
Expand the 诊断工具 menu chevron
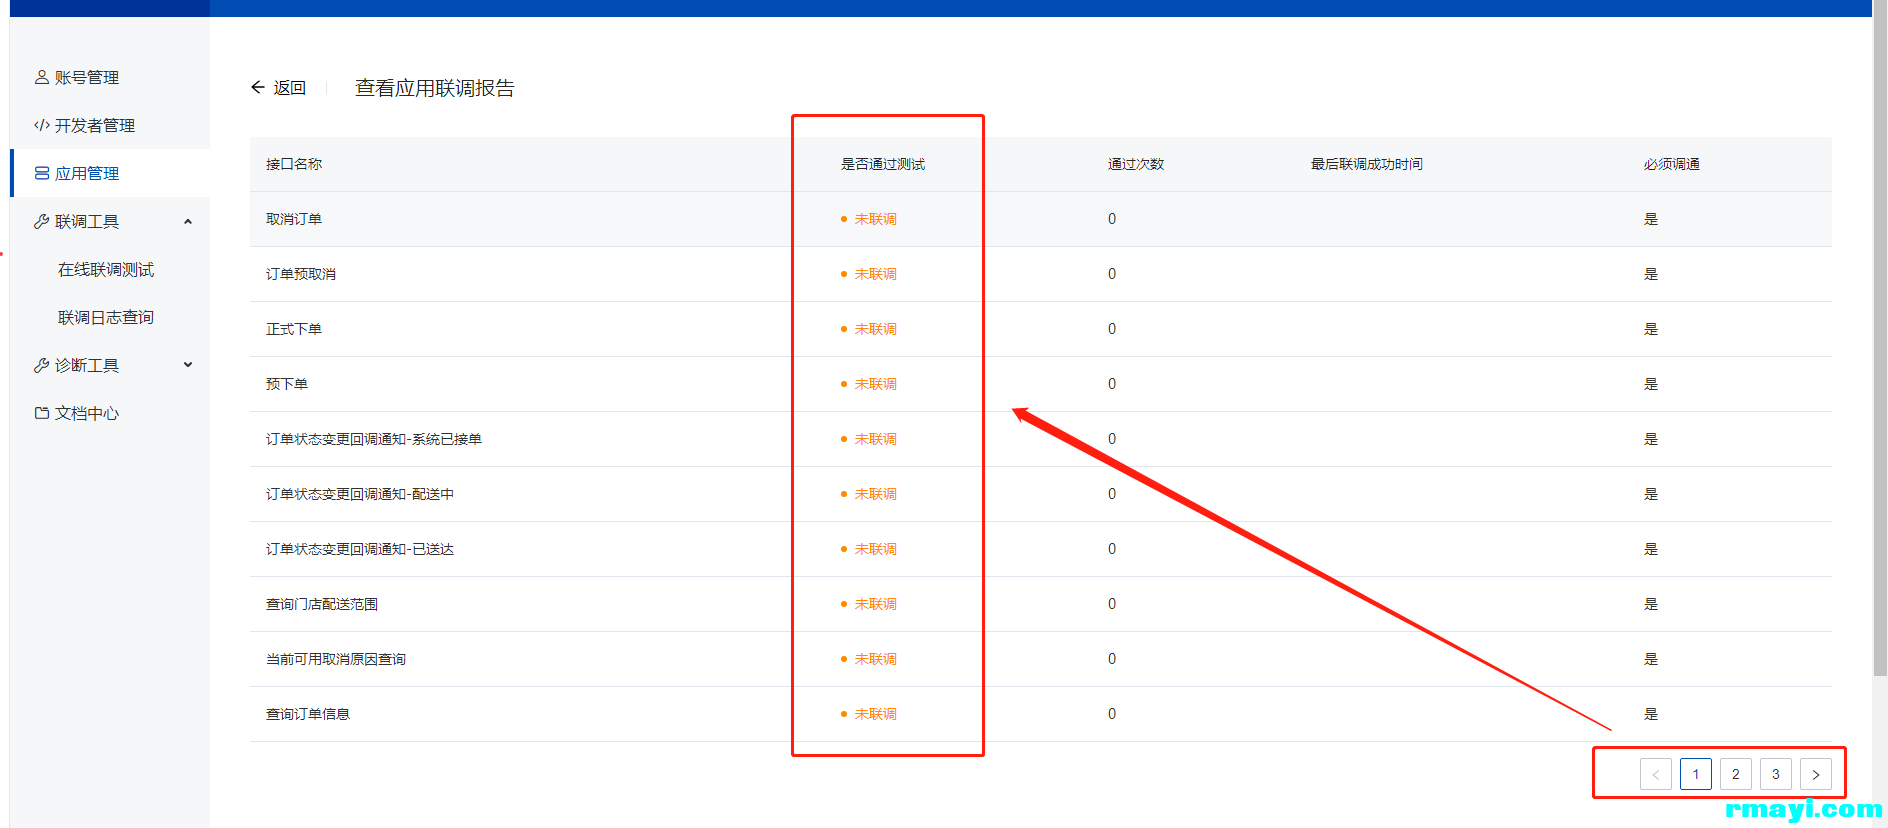click(x=188, y=365)
